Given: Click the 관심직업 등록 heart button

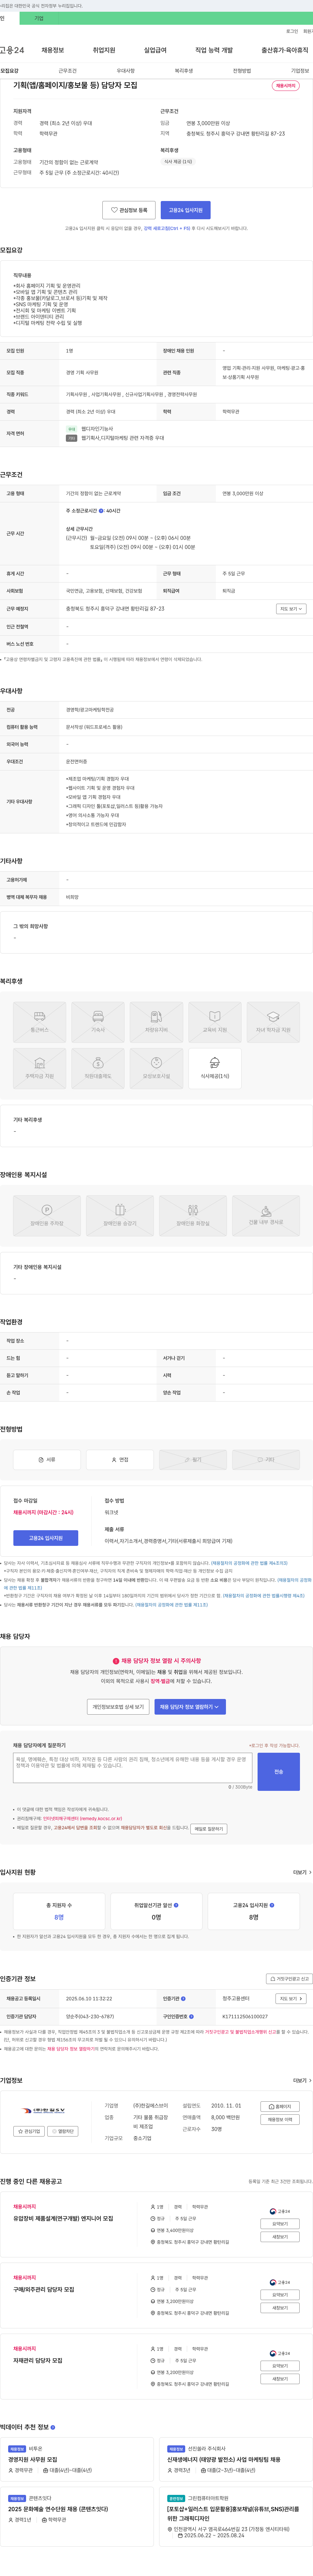Looking at the screenshot, I should [129, 210].
